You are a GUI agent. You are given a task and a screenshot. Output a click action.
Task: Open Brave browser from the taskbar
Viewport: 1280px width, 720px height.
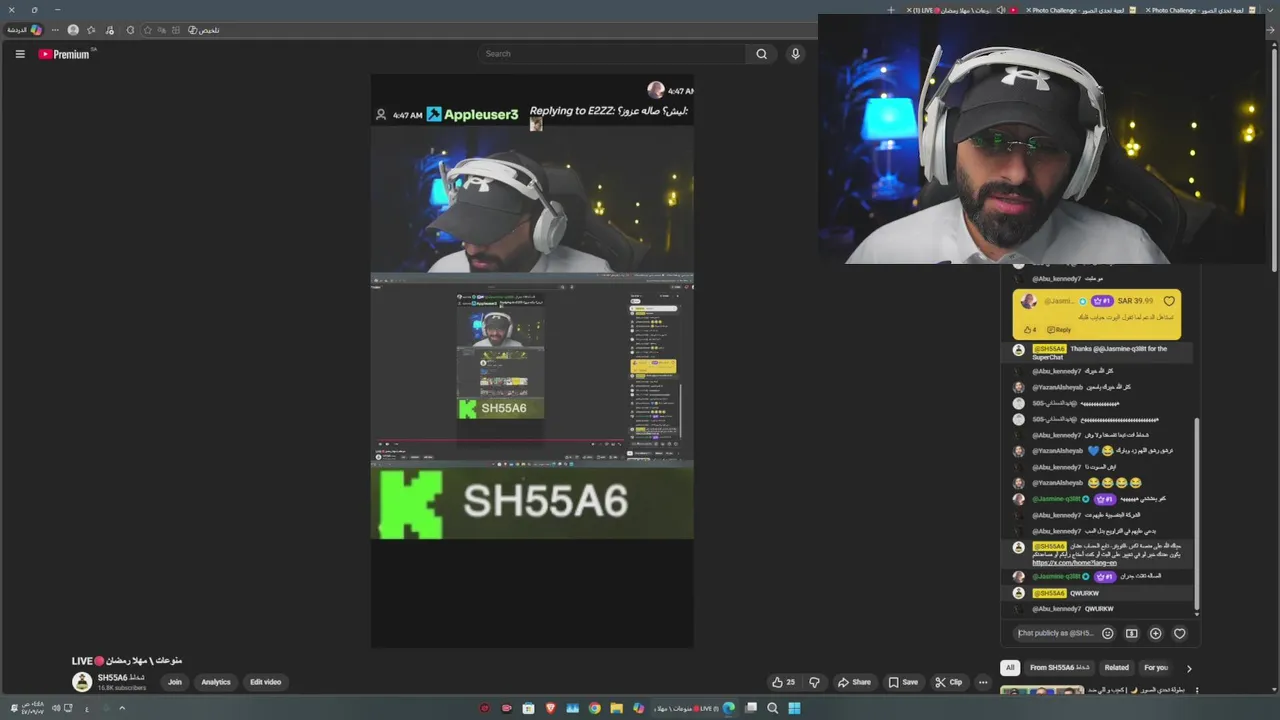tap(550, 708)
